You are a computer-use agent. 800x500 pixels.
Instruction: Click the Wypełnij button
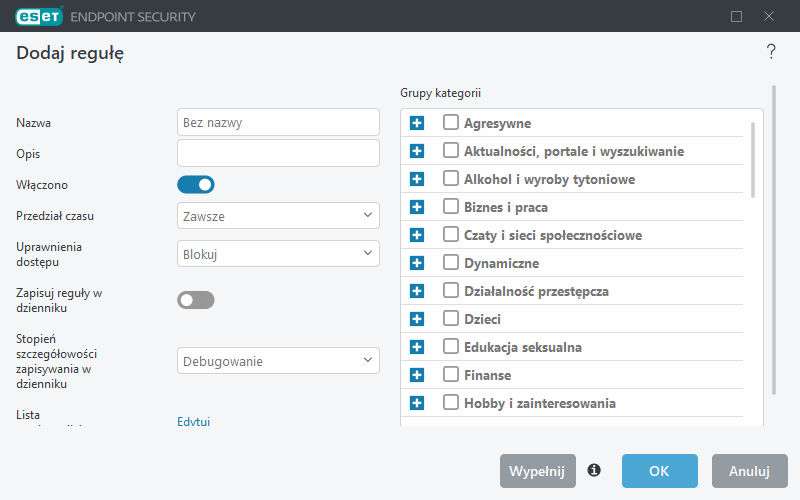coord(538,471)
